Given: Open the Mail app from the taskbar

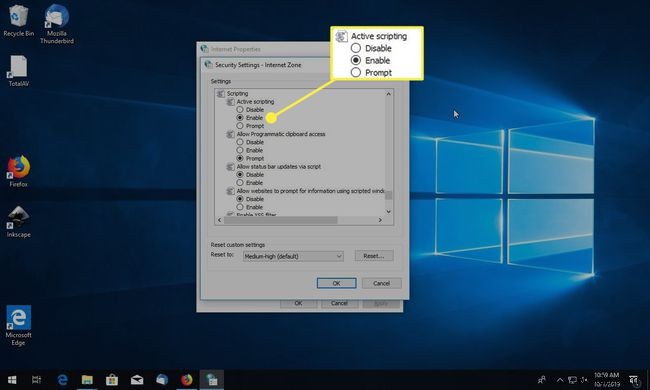Looking at the screenshot, I should (x=137, y=380).
